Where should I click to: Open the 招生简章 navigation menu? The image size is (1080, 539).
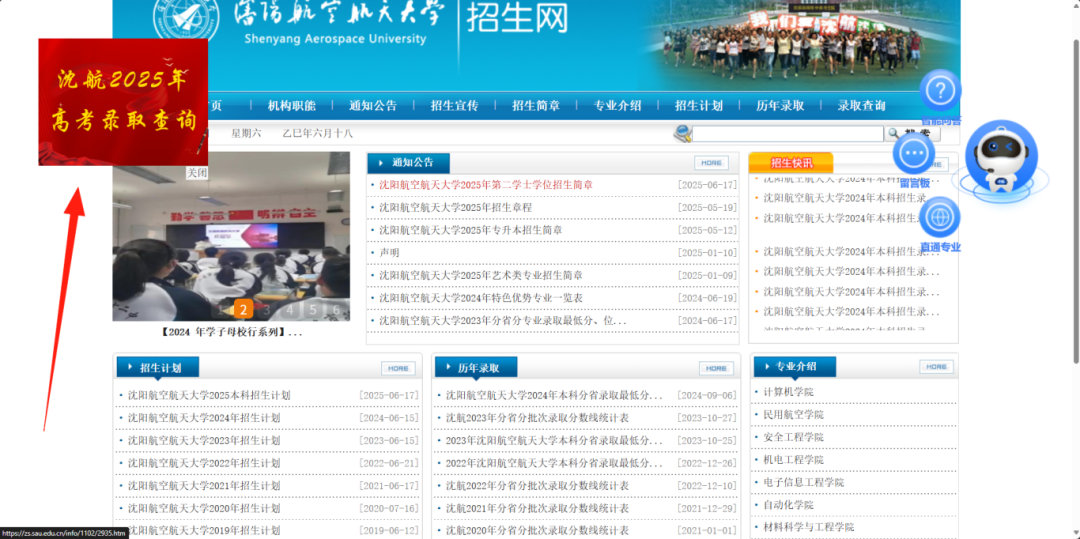tap(536, 106)
